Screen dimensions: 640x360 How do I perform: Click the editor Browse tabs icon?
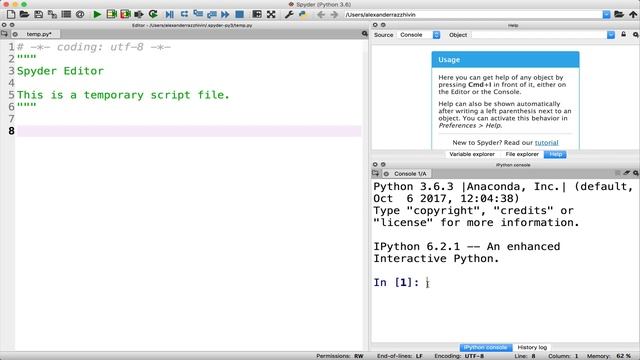[x=4, y=34]
